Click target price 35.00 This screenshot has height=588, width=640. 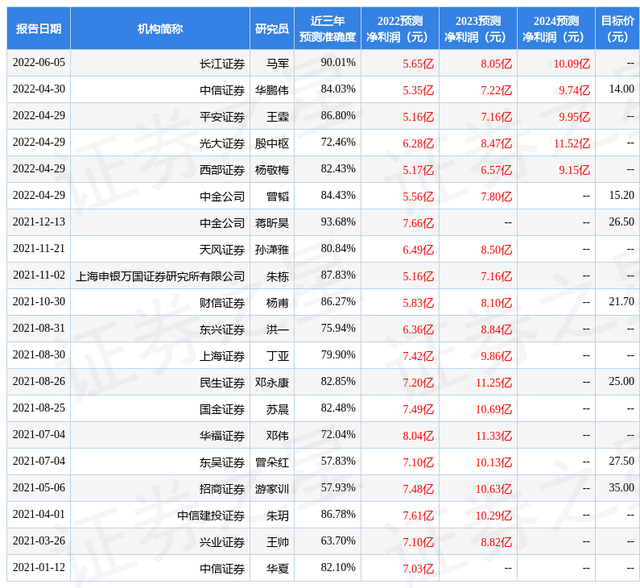tap(622, 488)
